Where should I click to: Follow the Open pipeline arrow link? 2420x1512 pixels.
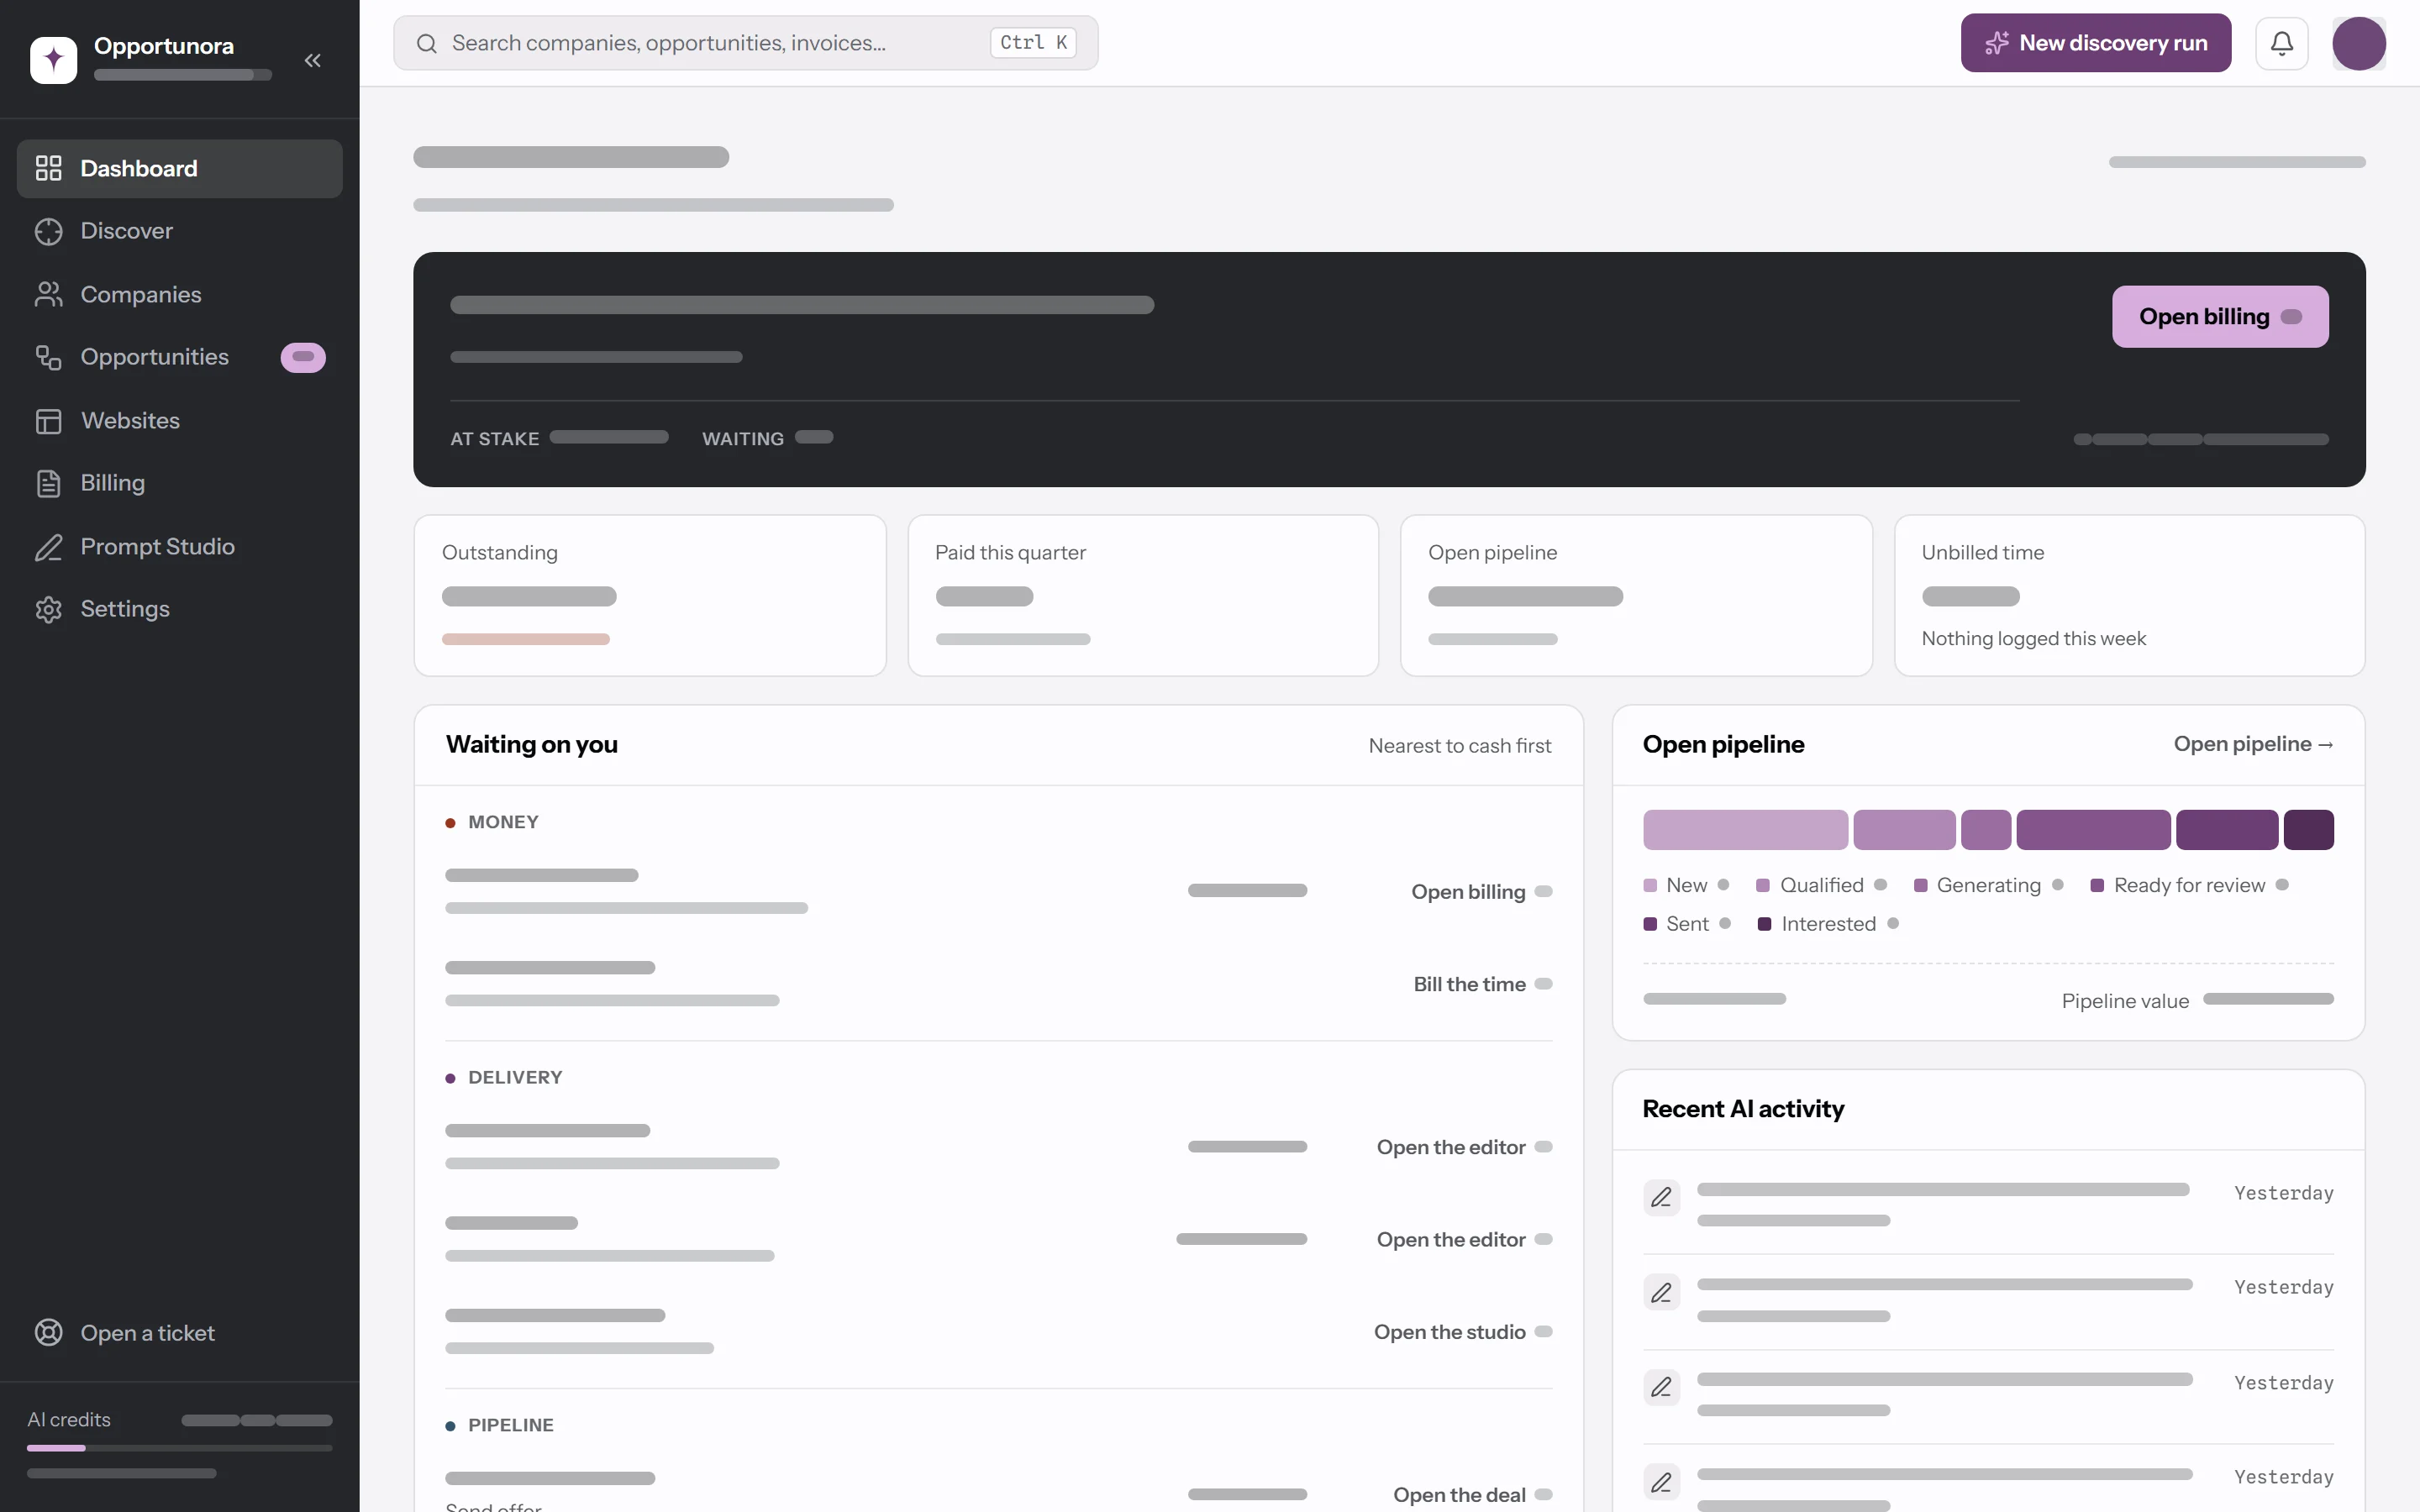coord(2253,744)
